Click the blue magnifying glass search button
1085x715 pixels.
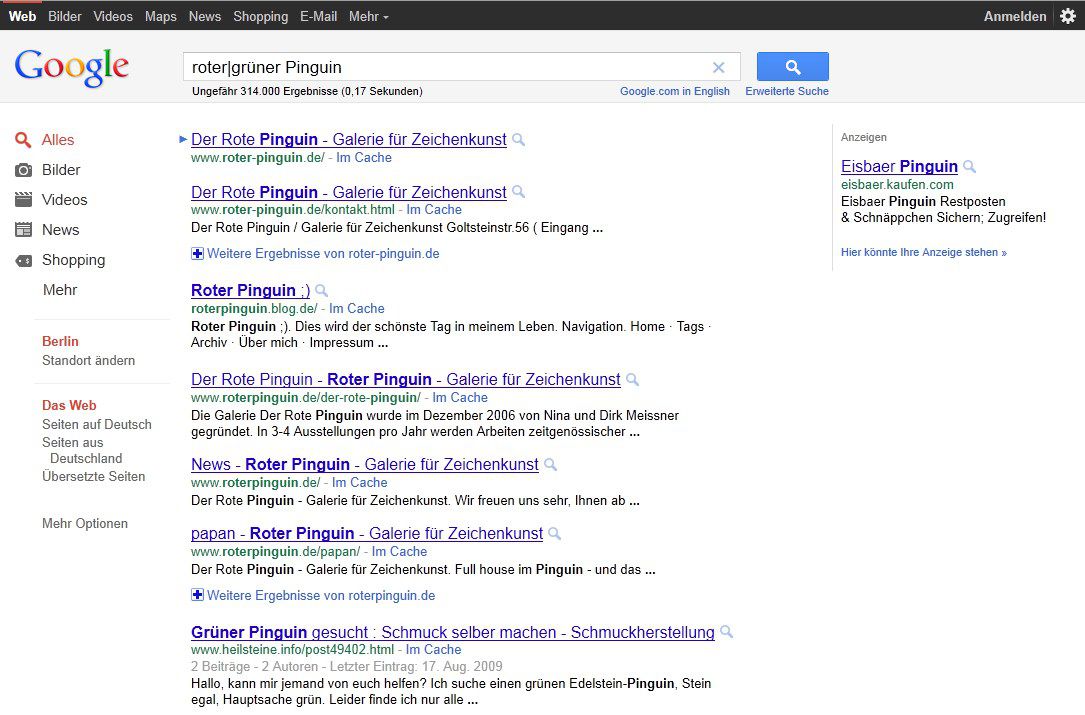tap(792, 66)
